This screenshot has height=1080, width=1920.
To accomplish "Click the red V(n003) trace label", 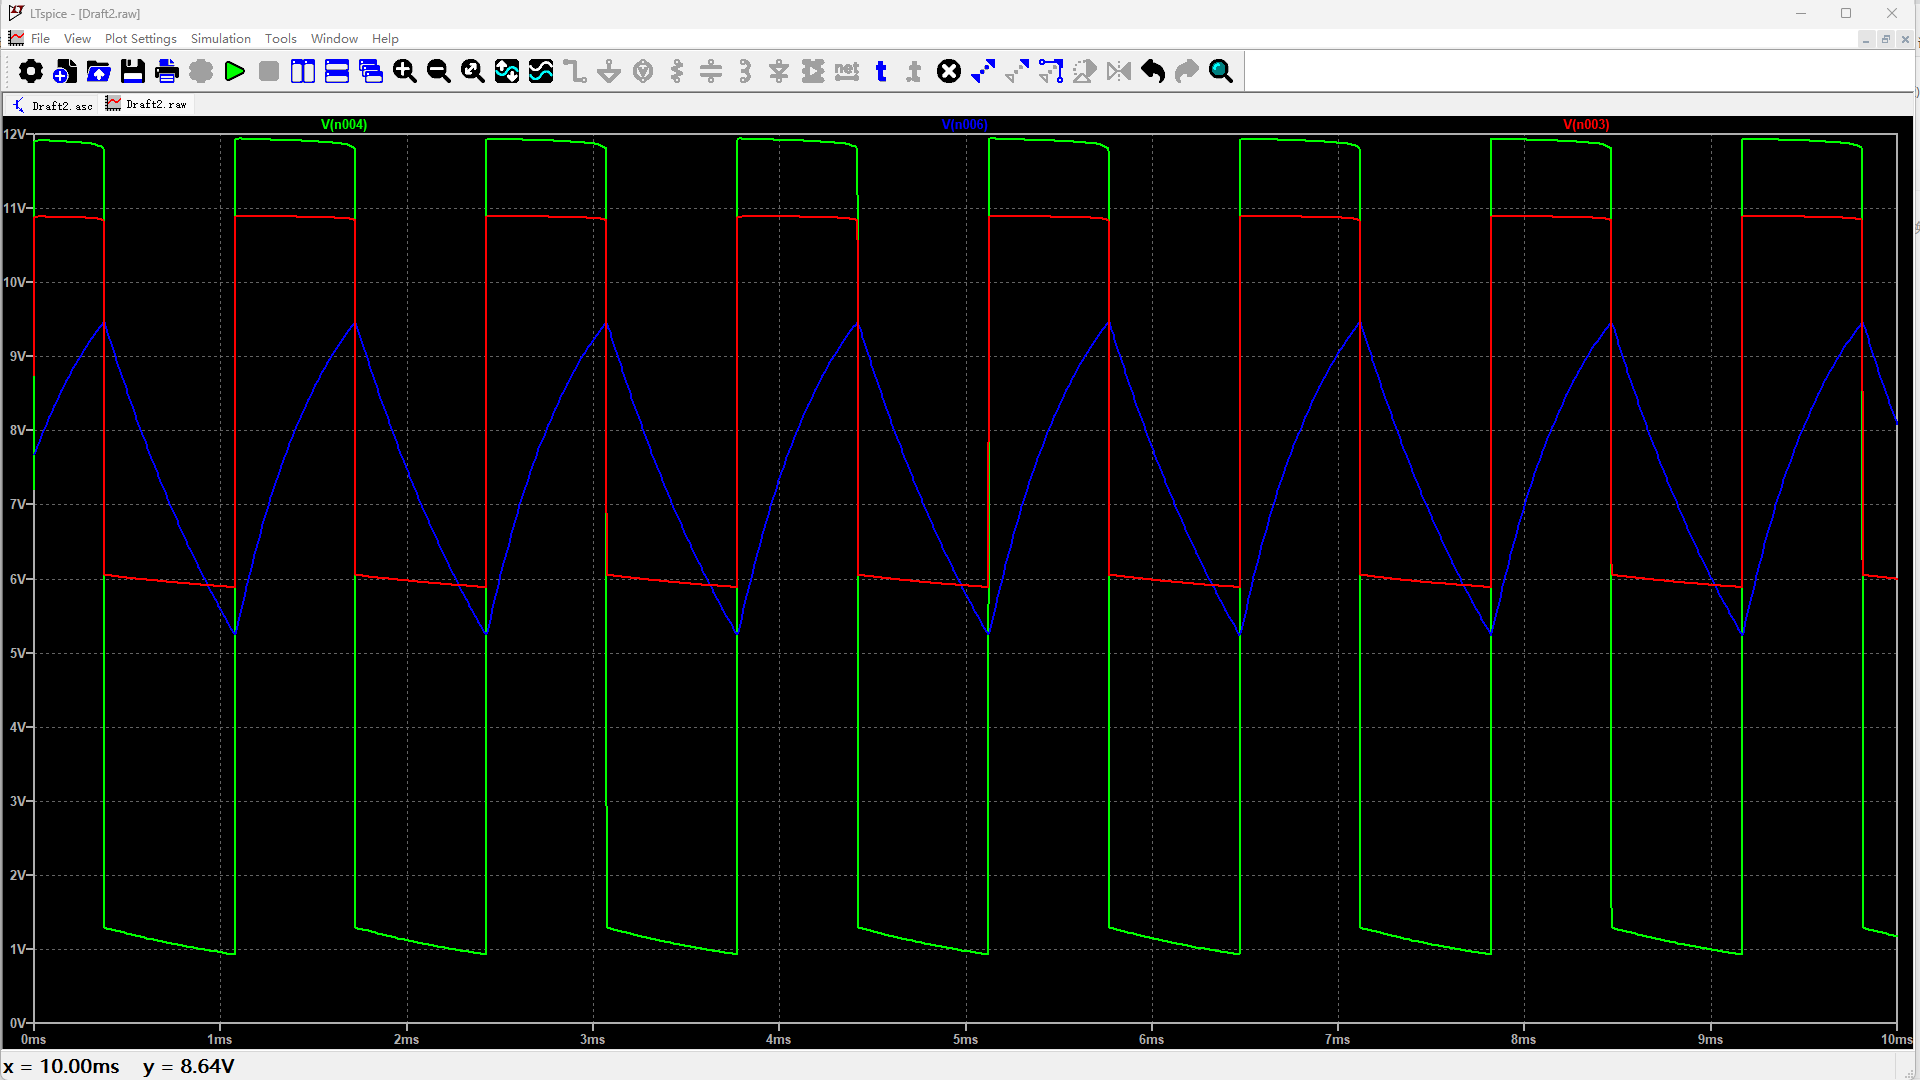I will click(1586, 125).
